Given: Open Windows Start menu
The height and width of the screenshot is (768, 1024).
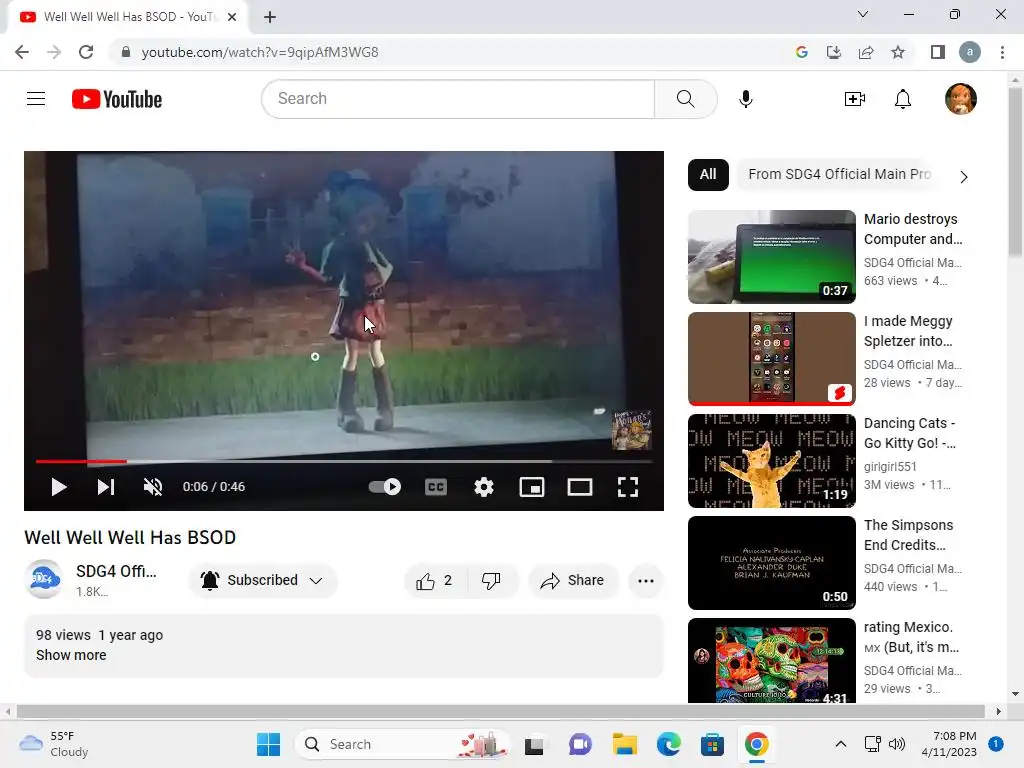Looking at the screenshot, I should 268,744.
